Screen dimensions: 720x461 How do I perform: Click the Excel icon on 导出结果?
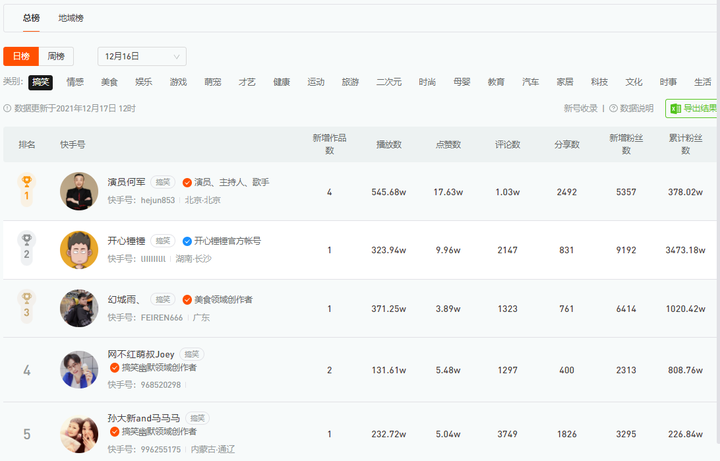pos(675,108)
